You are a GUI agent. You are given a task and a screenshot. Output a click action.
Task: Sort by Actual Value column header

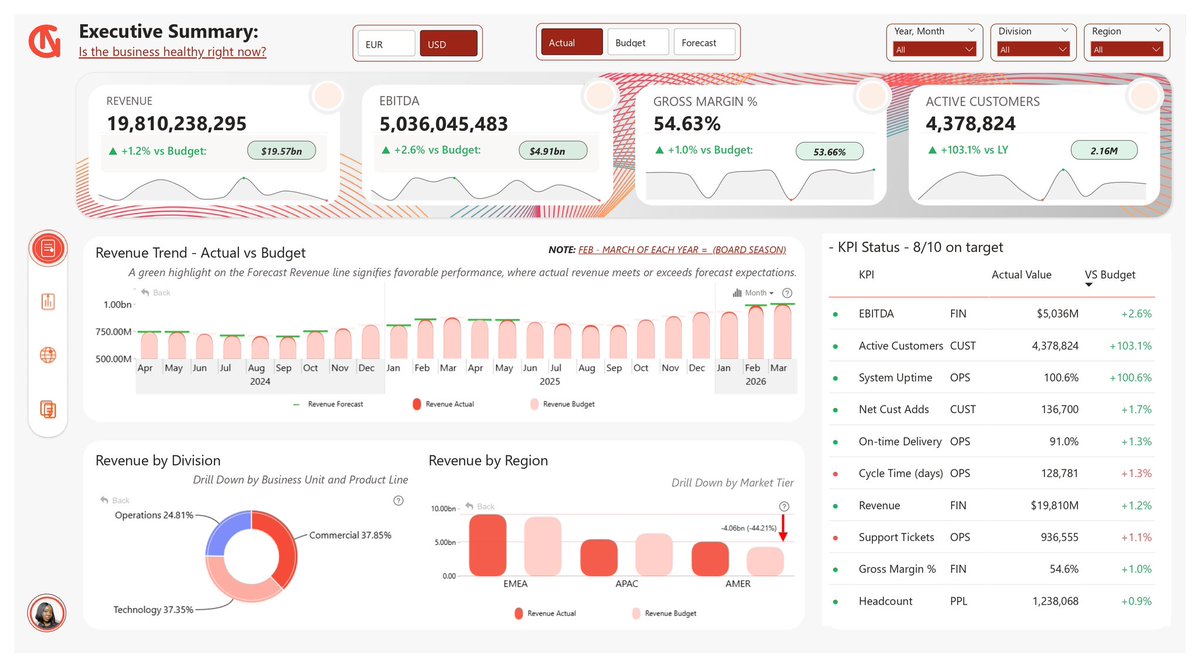[x=1021, y=274]
